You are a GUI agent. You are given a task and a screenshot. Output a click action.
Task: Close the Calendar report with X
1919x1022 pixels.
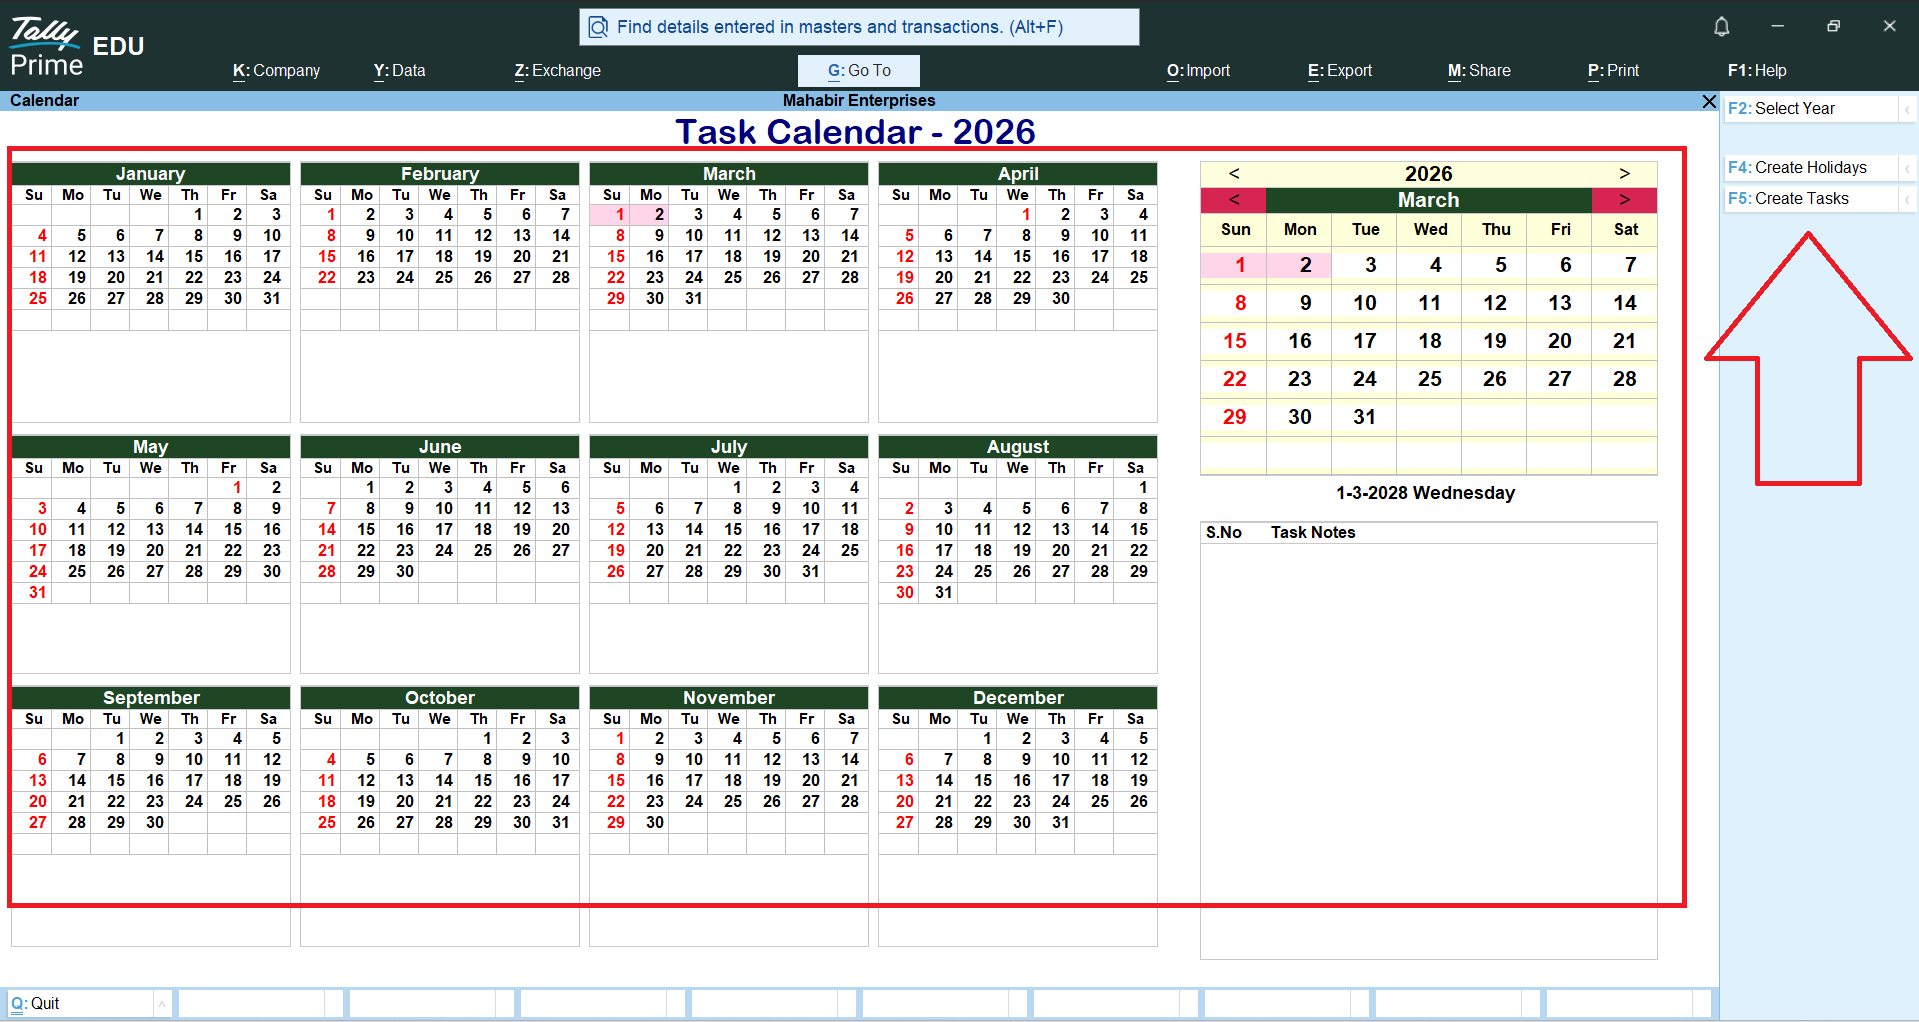click(1709, 101)
